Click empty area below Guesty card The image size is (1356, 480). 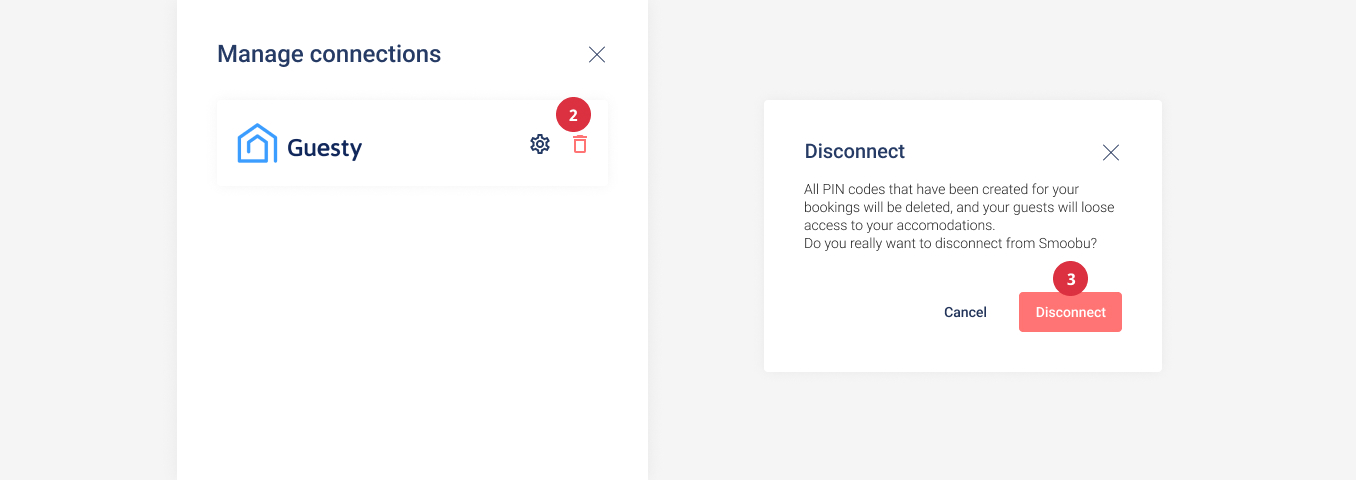click(412, 330)
